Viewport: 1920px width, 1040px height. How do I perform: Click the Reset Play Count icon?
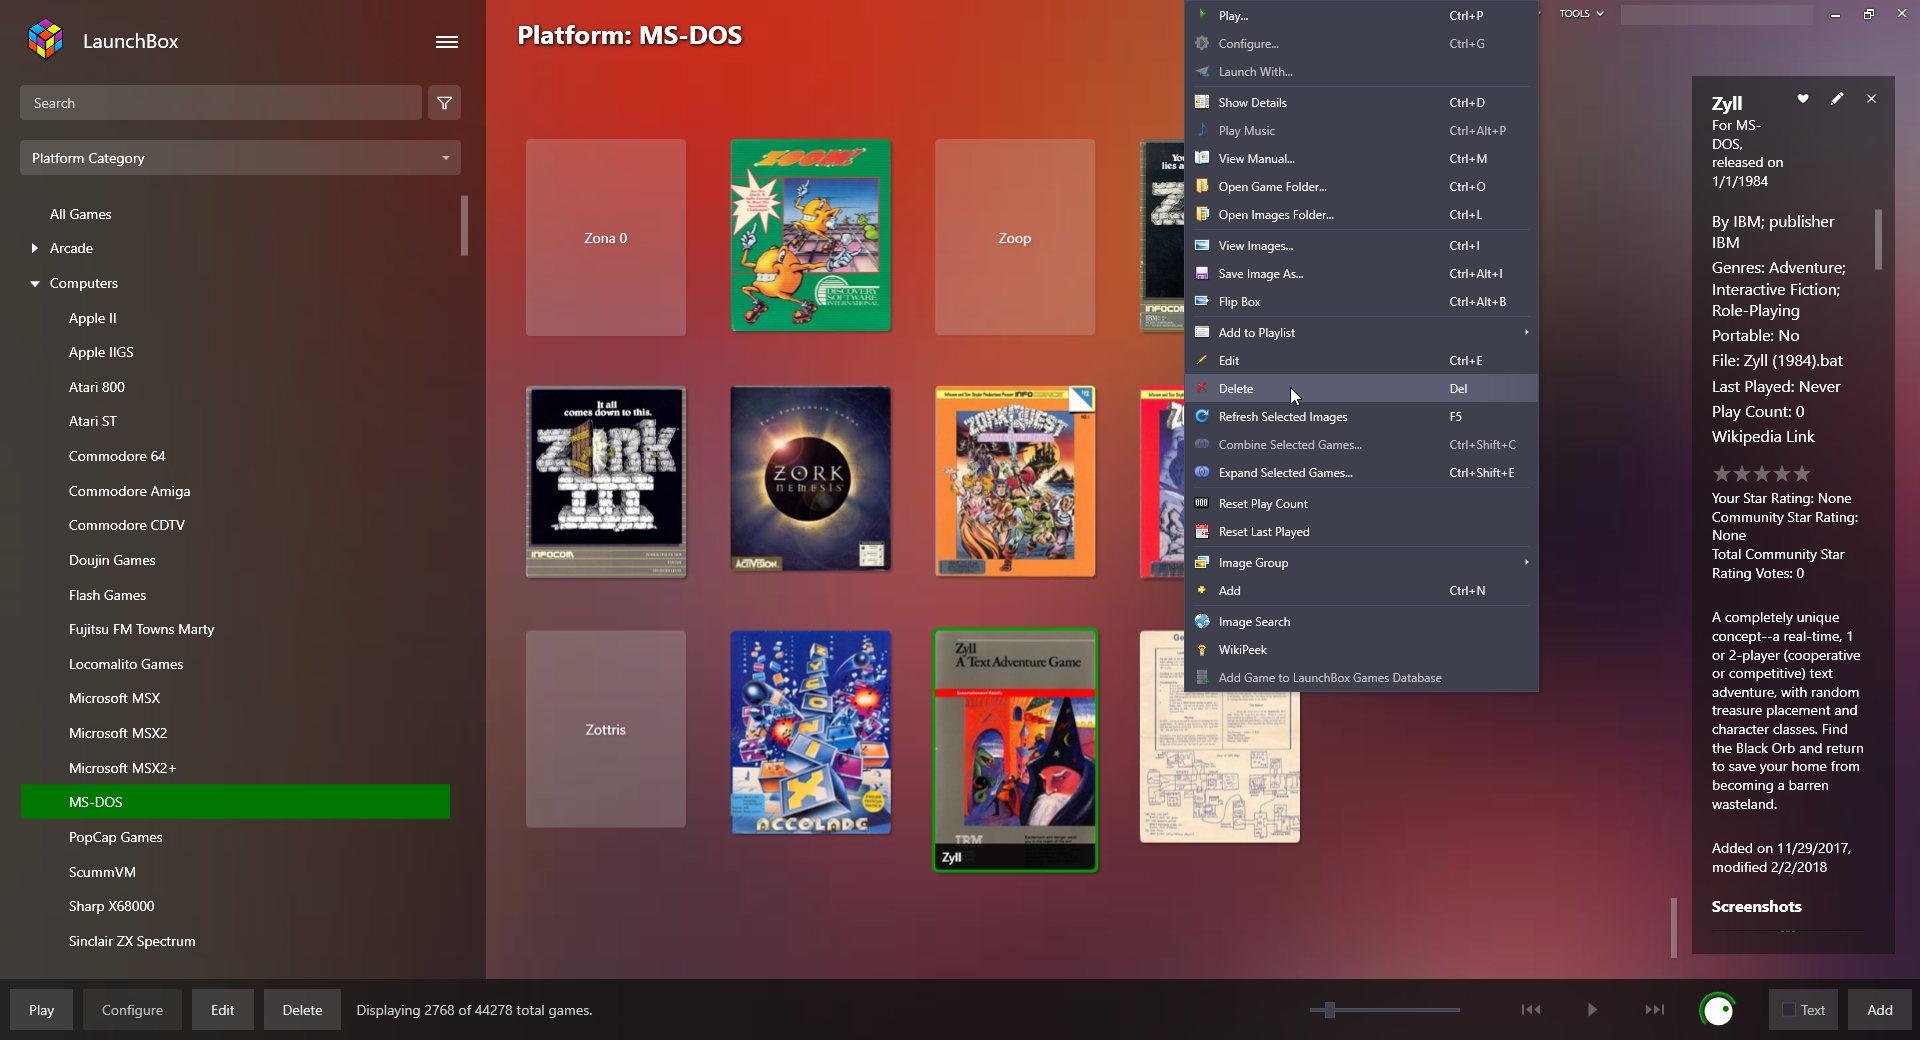point(1202,503)
